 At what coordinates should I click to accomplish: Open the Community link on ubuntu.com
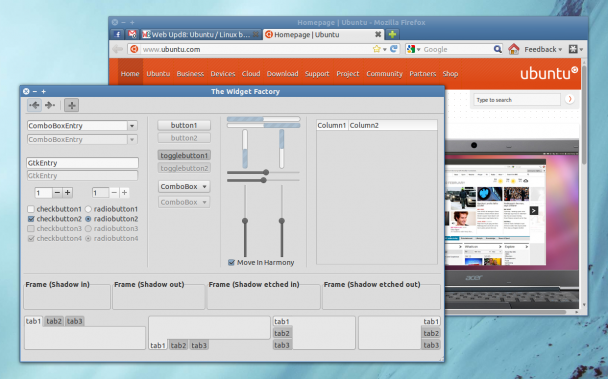pos(384,74)
